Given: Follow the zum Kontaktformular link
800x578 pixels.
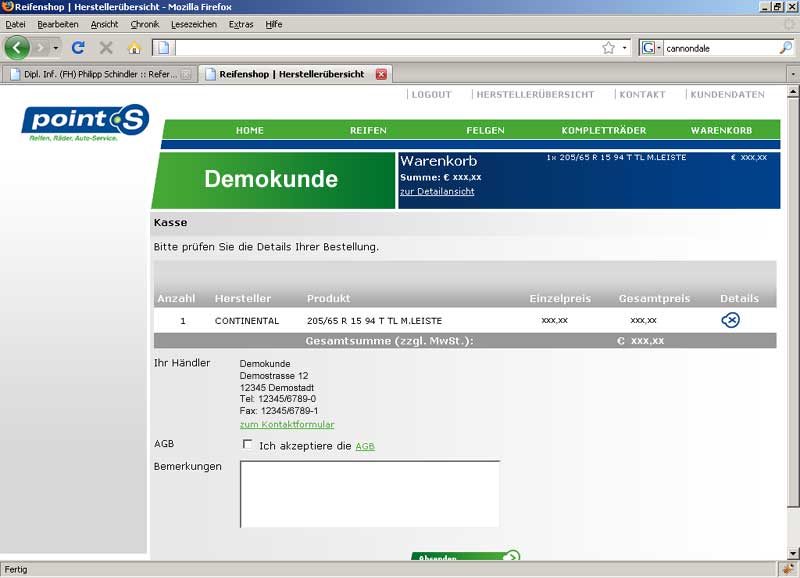Looking at the screenshot, I should [287, 425].
